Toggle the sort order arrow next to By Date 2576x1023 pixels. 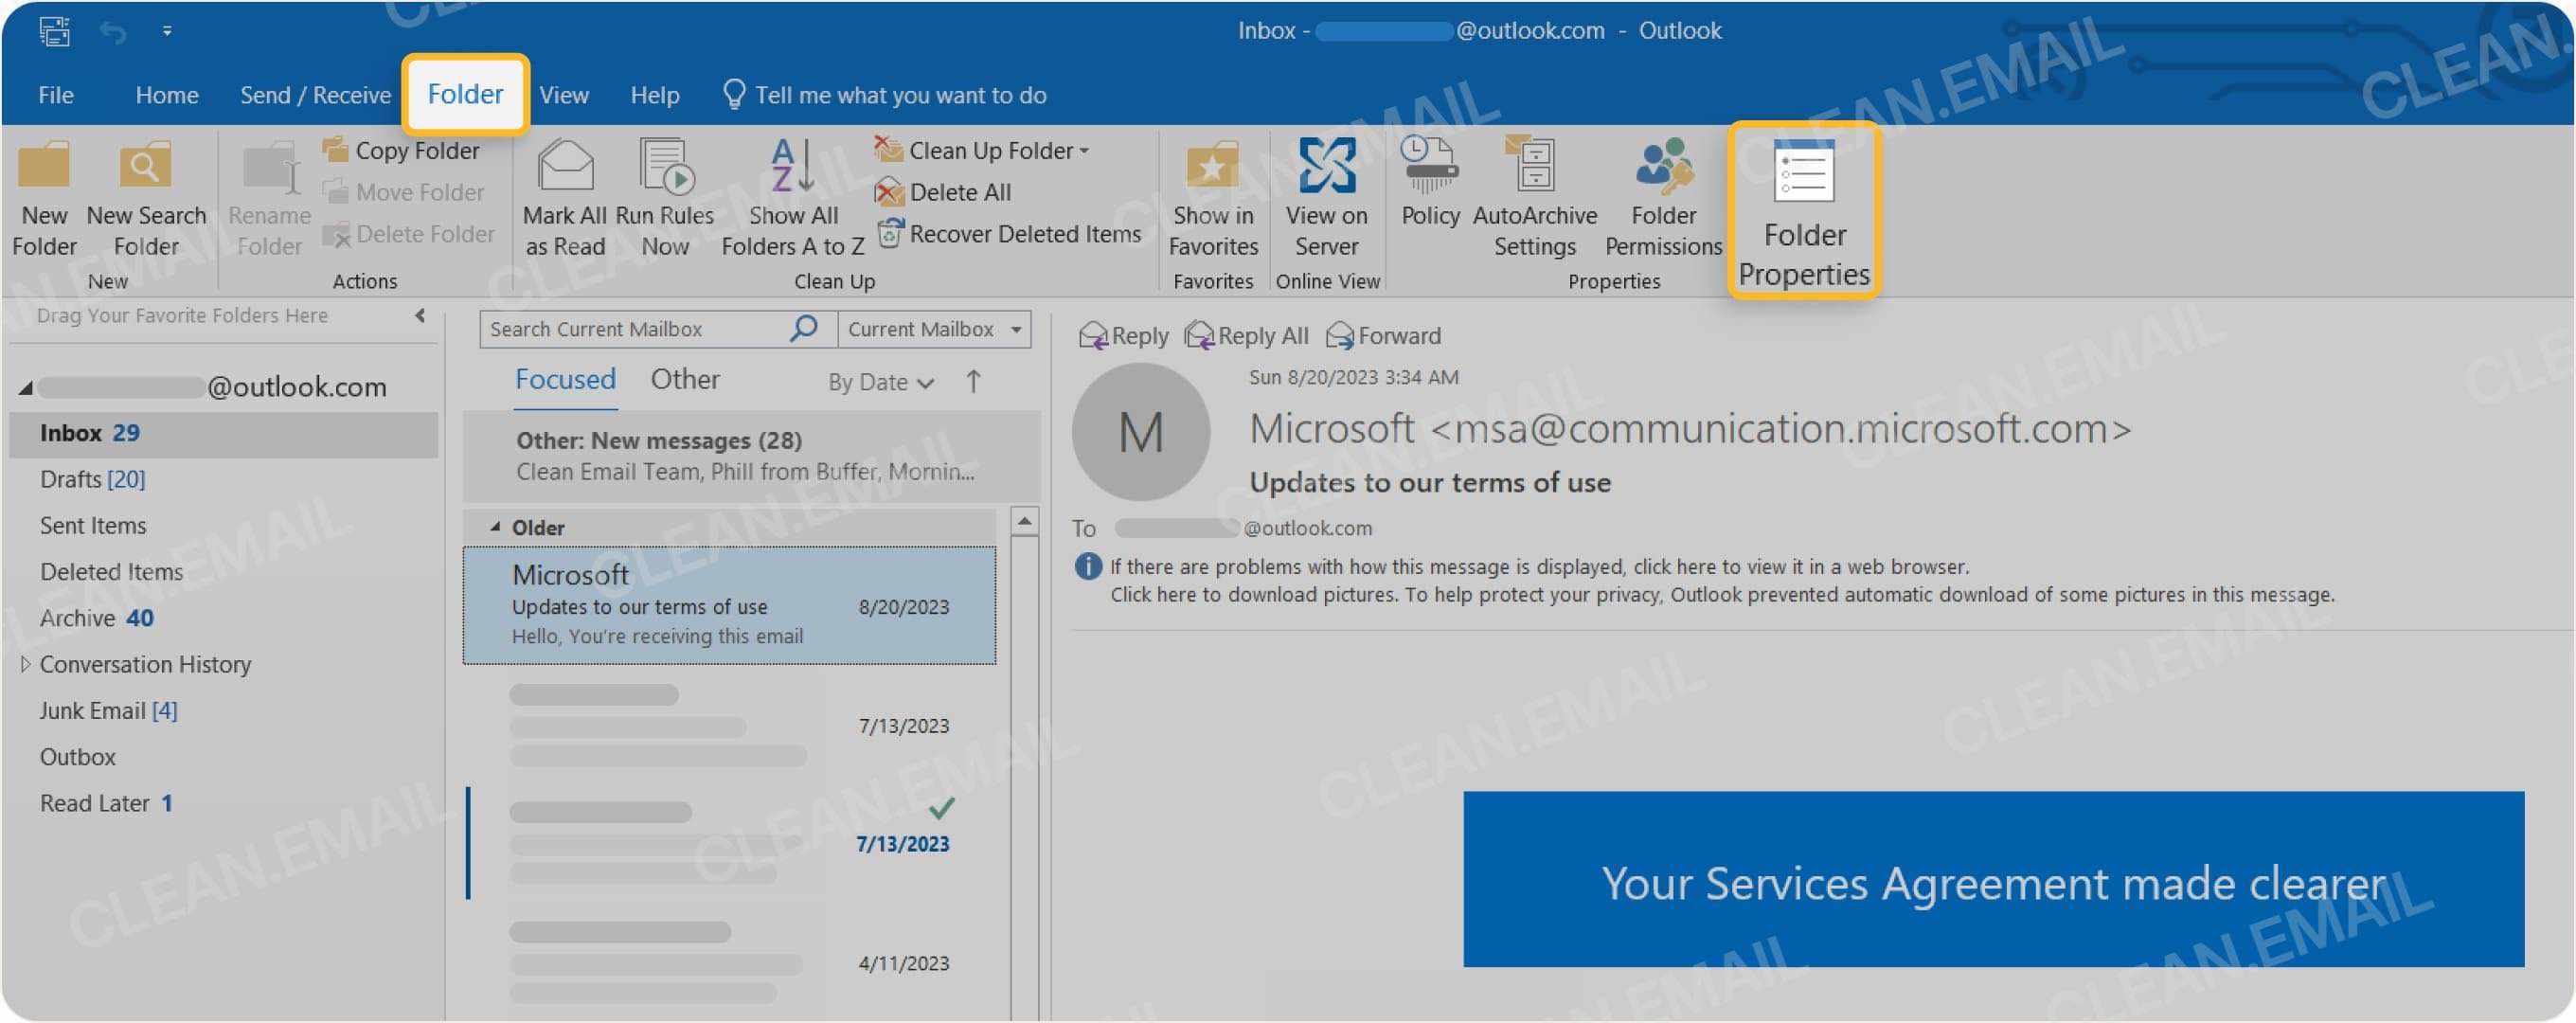pyautogui.click(x=972, y=382)
